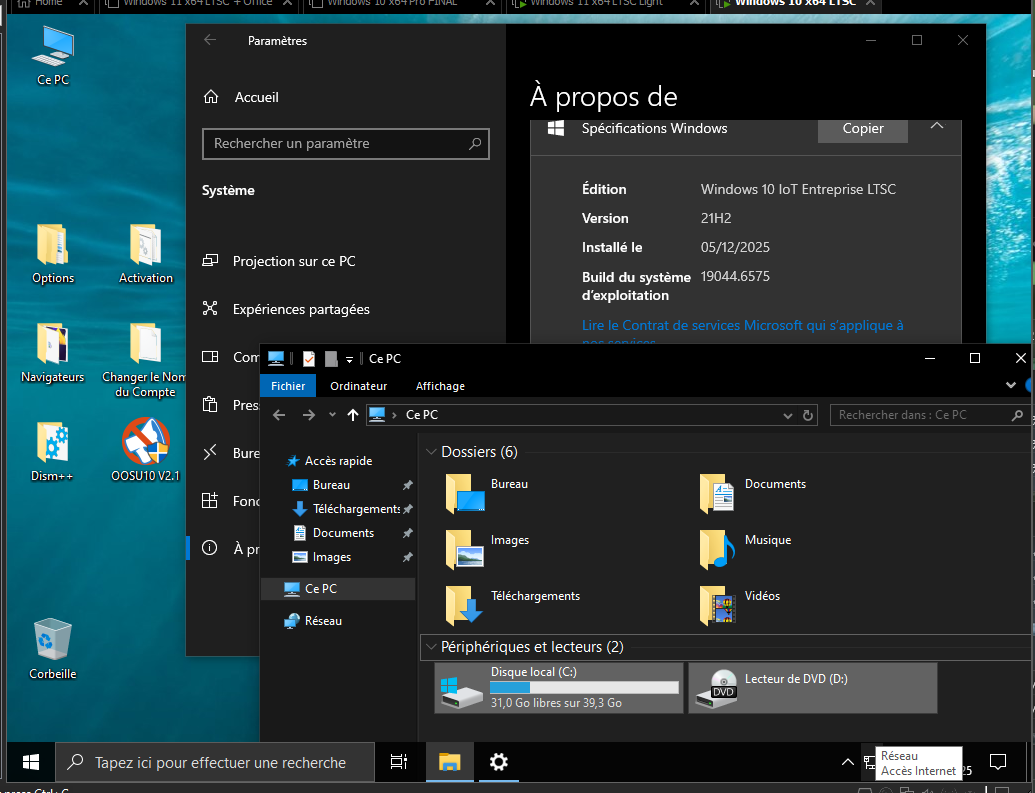Viewport: 1035px width, 793px height.
Task: Click the Windows Start button
Action: pyautogui.click(x=30, y=763)
